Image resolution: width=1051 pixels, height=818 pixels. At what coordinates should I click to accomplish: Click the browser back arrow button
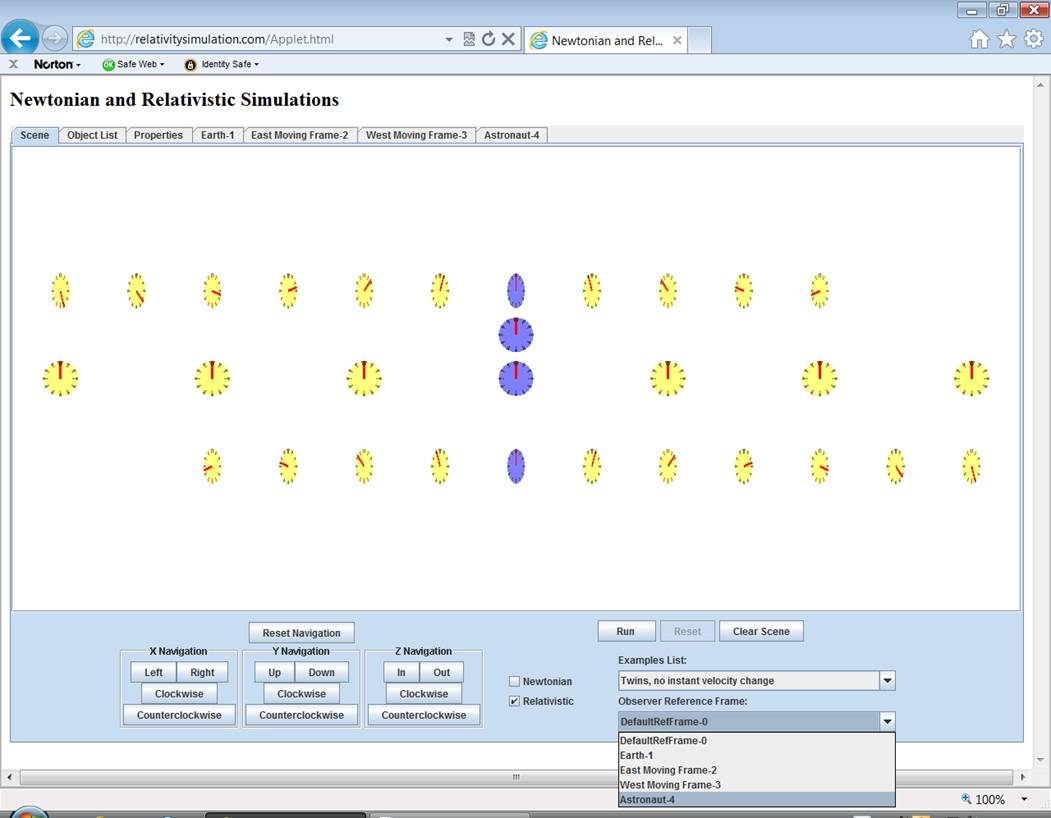(20, 39)
